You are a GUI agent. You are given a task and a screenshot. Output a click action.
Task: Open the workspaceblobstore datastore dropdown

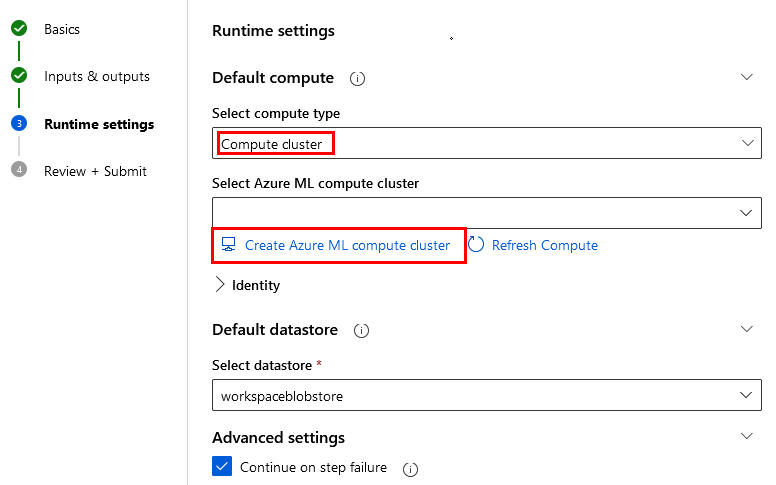pos(487,396)
